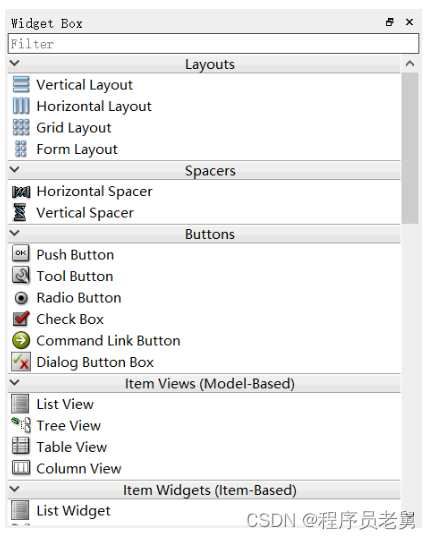Collapse the Layouts category chevron

15,64
